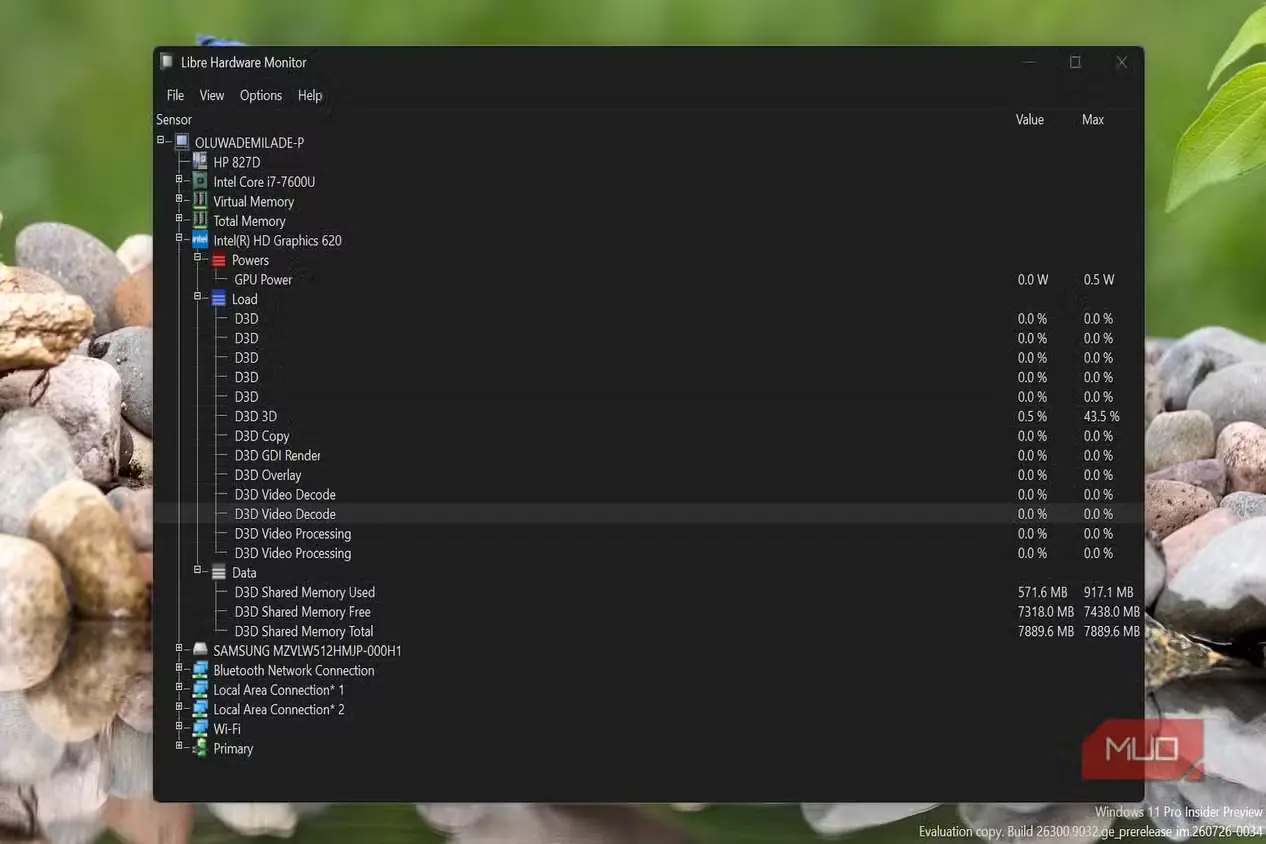Open the Options menu
1266x844 pixels.
point(261,95)
